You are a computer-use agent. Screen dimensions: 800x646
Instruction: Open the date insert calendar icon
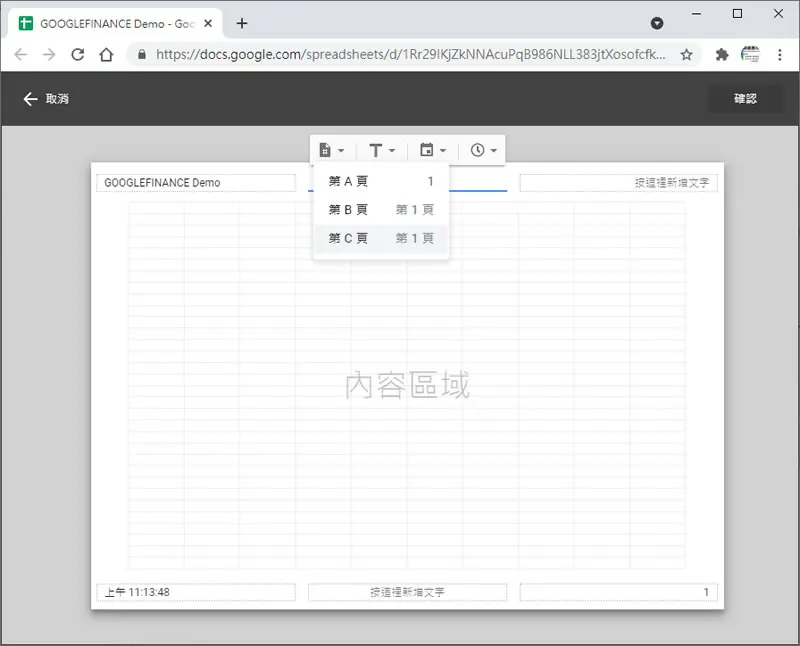(x=427, y=150)
